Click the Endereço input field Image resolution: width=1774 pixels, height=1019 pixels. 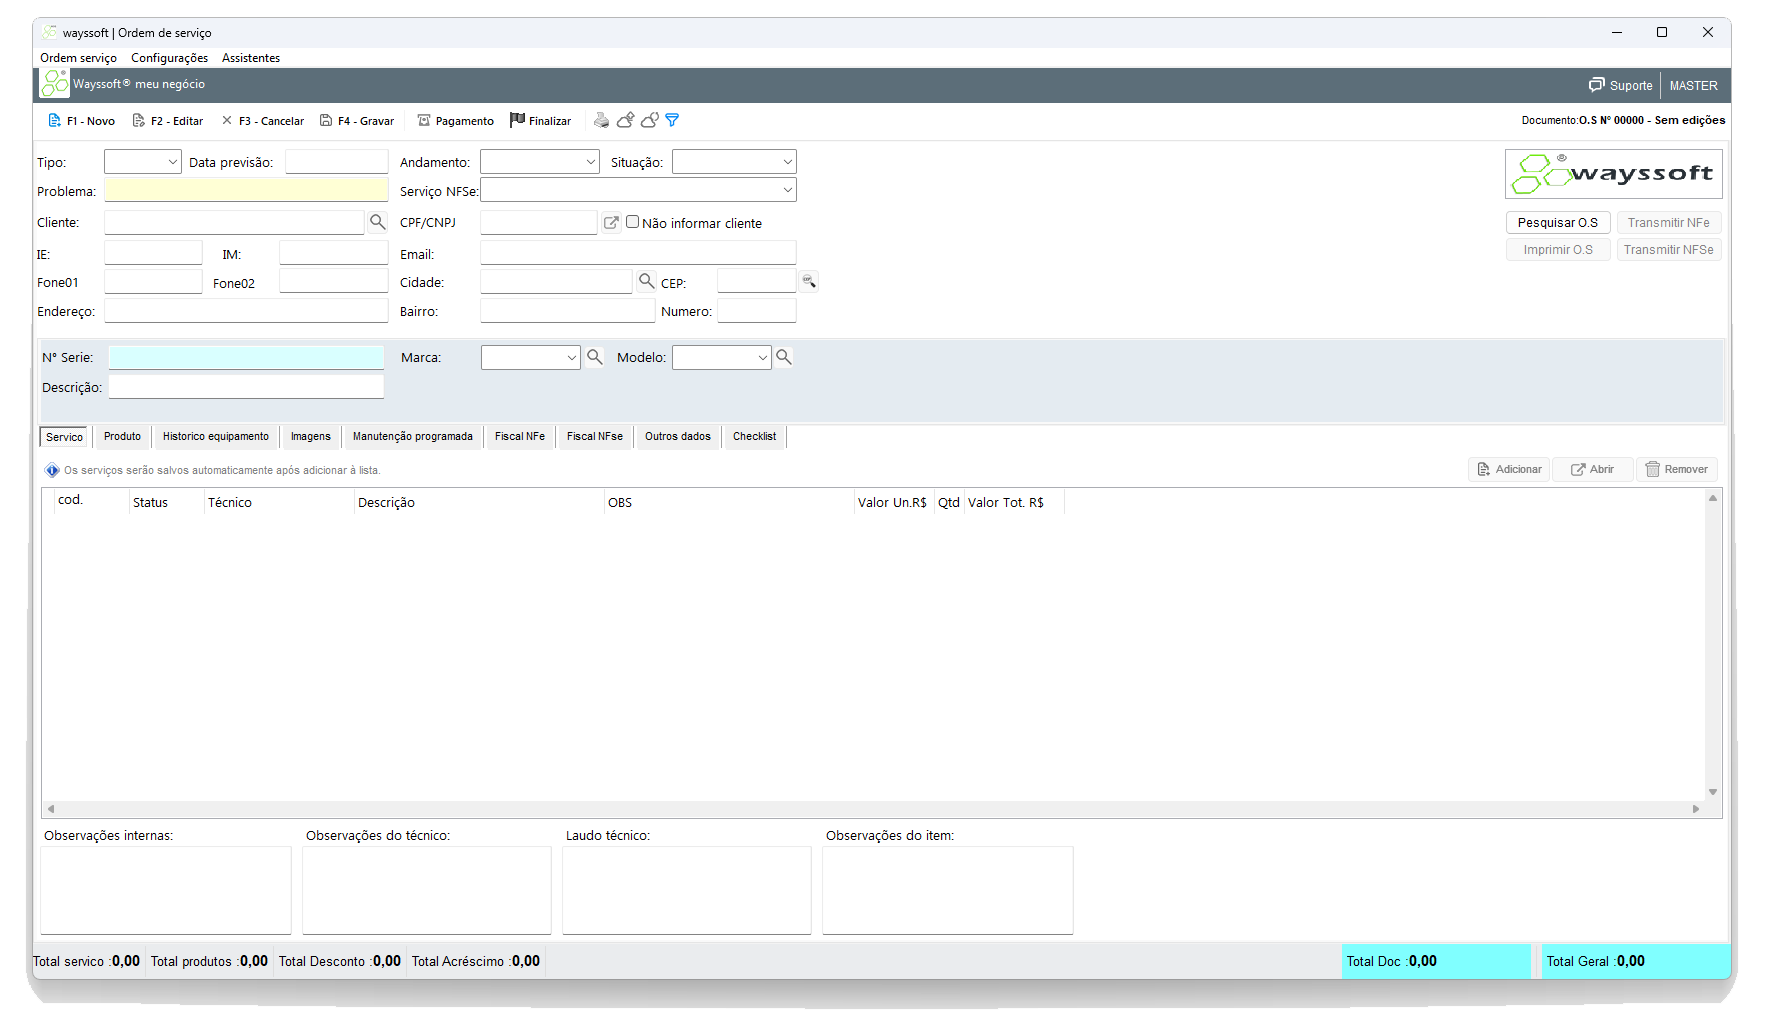246,311
